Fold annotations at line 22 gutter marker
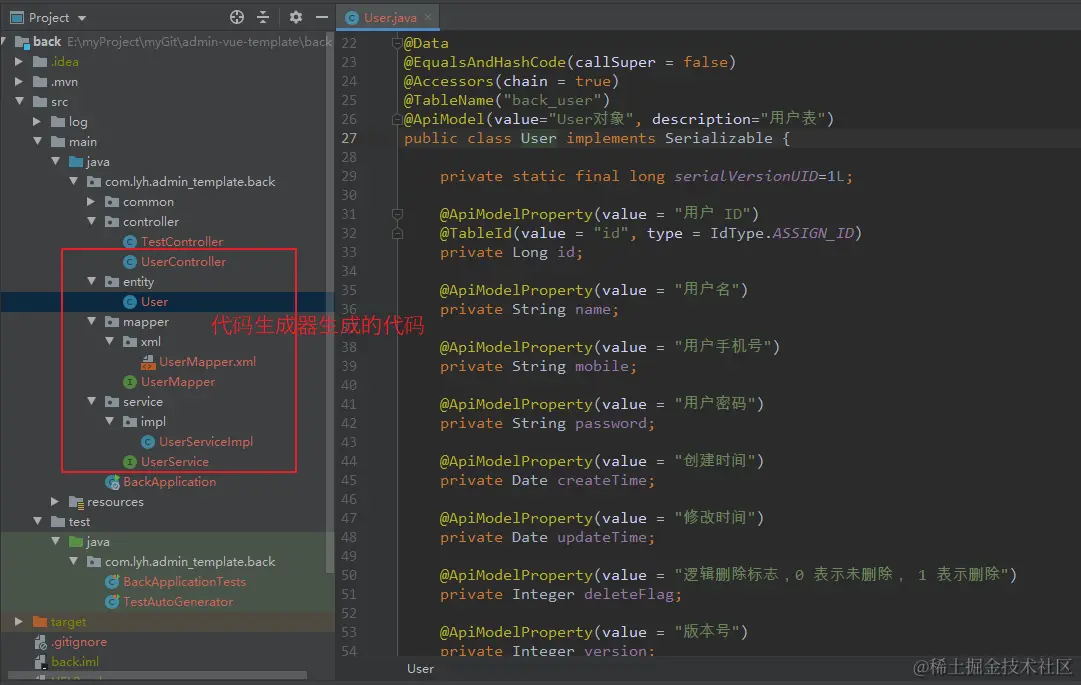 396,43
